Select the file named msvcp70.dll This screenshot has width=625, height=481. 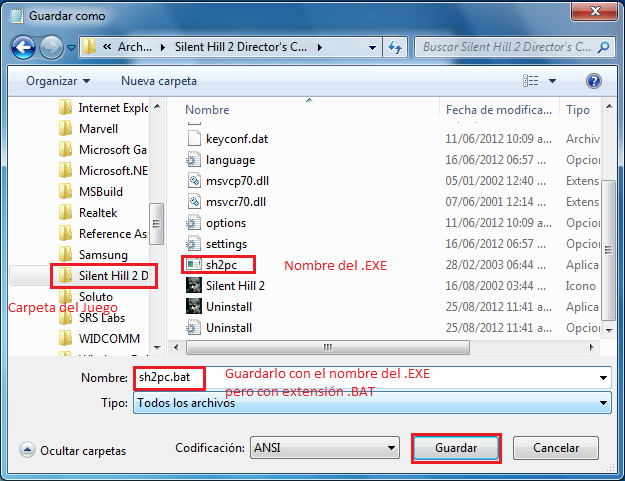(x=238, y=181)
